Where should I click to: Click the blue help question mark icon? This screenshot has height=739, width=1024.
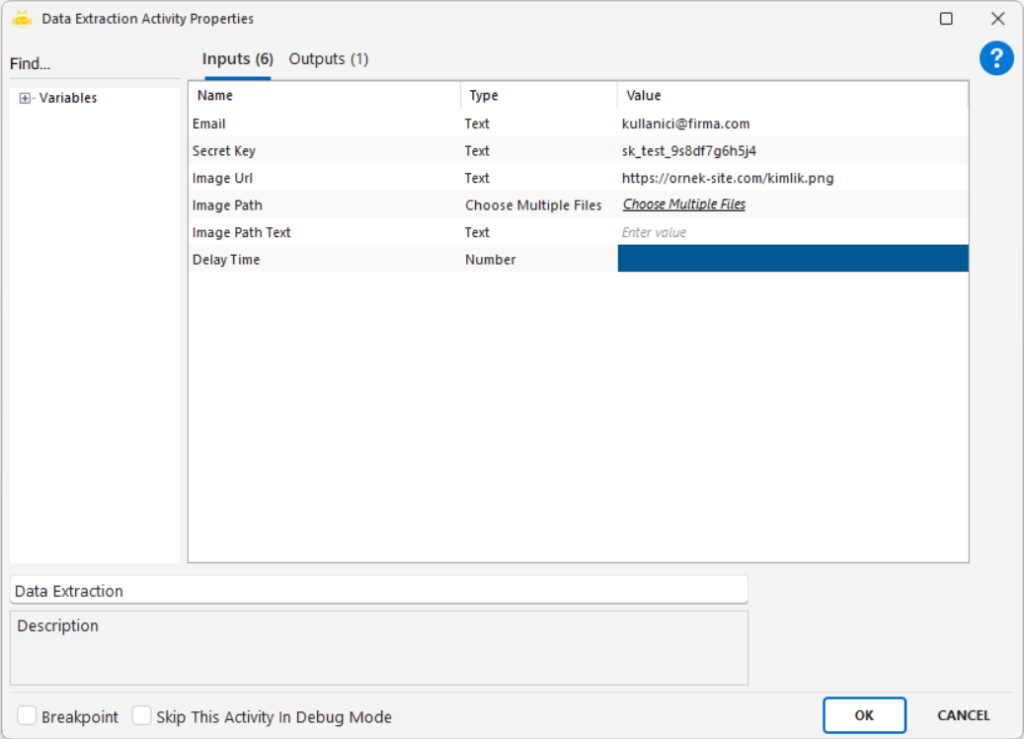point(996,58)
